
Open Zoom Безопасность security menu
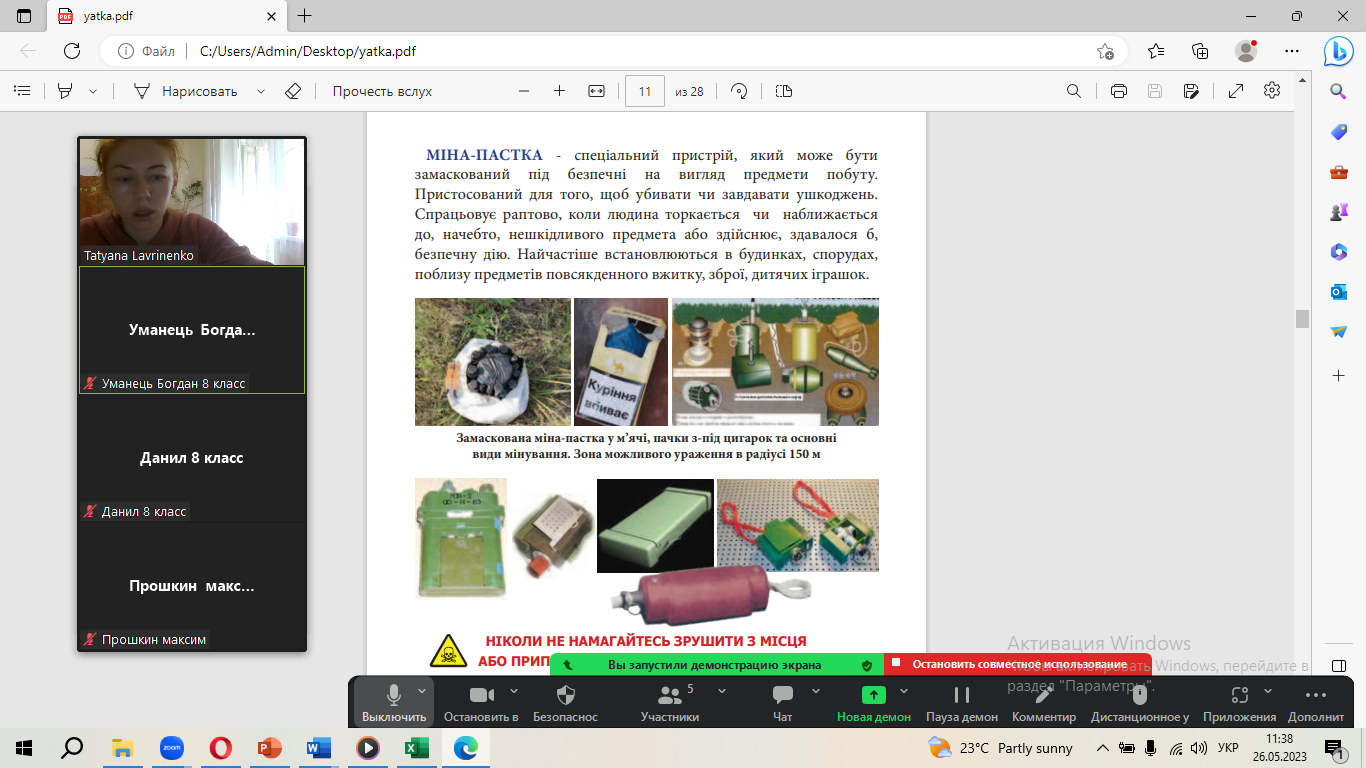(x=565, y=701)
